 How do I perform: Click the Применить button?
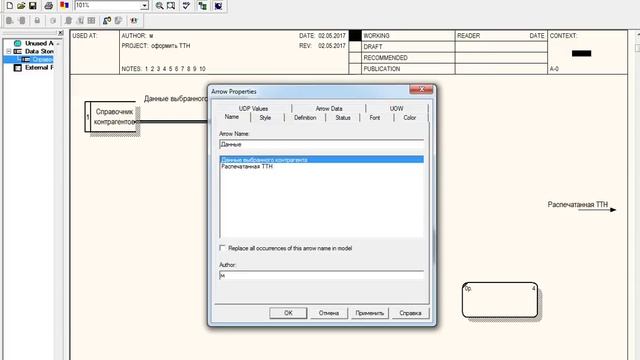[370, 313]
